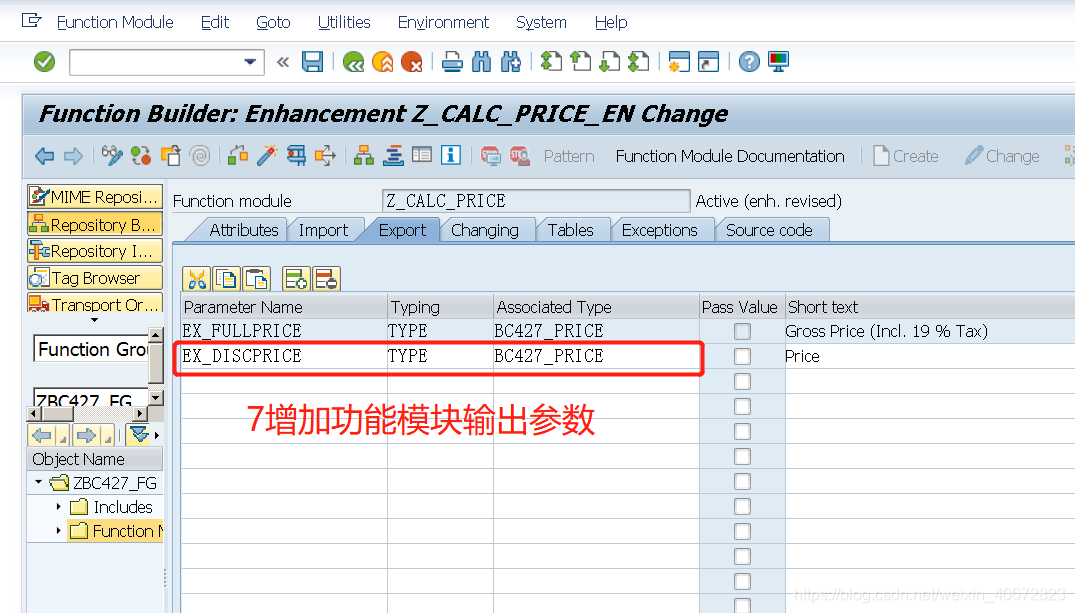Click the Tag Browser button

pos(95,278)
